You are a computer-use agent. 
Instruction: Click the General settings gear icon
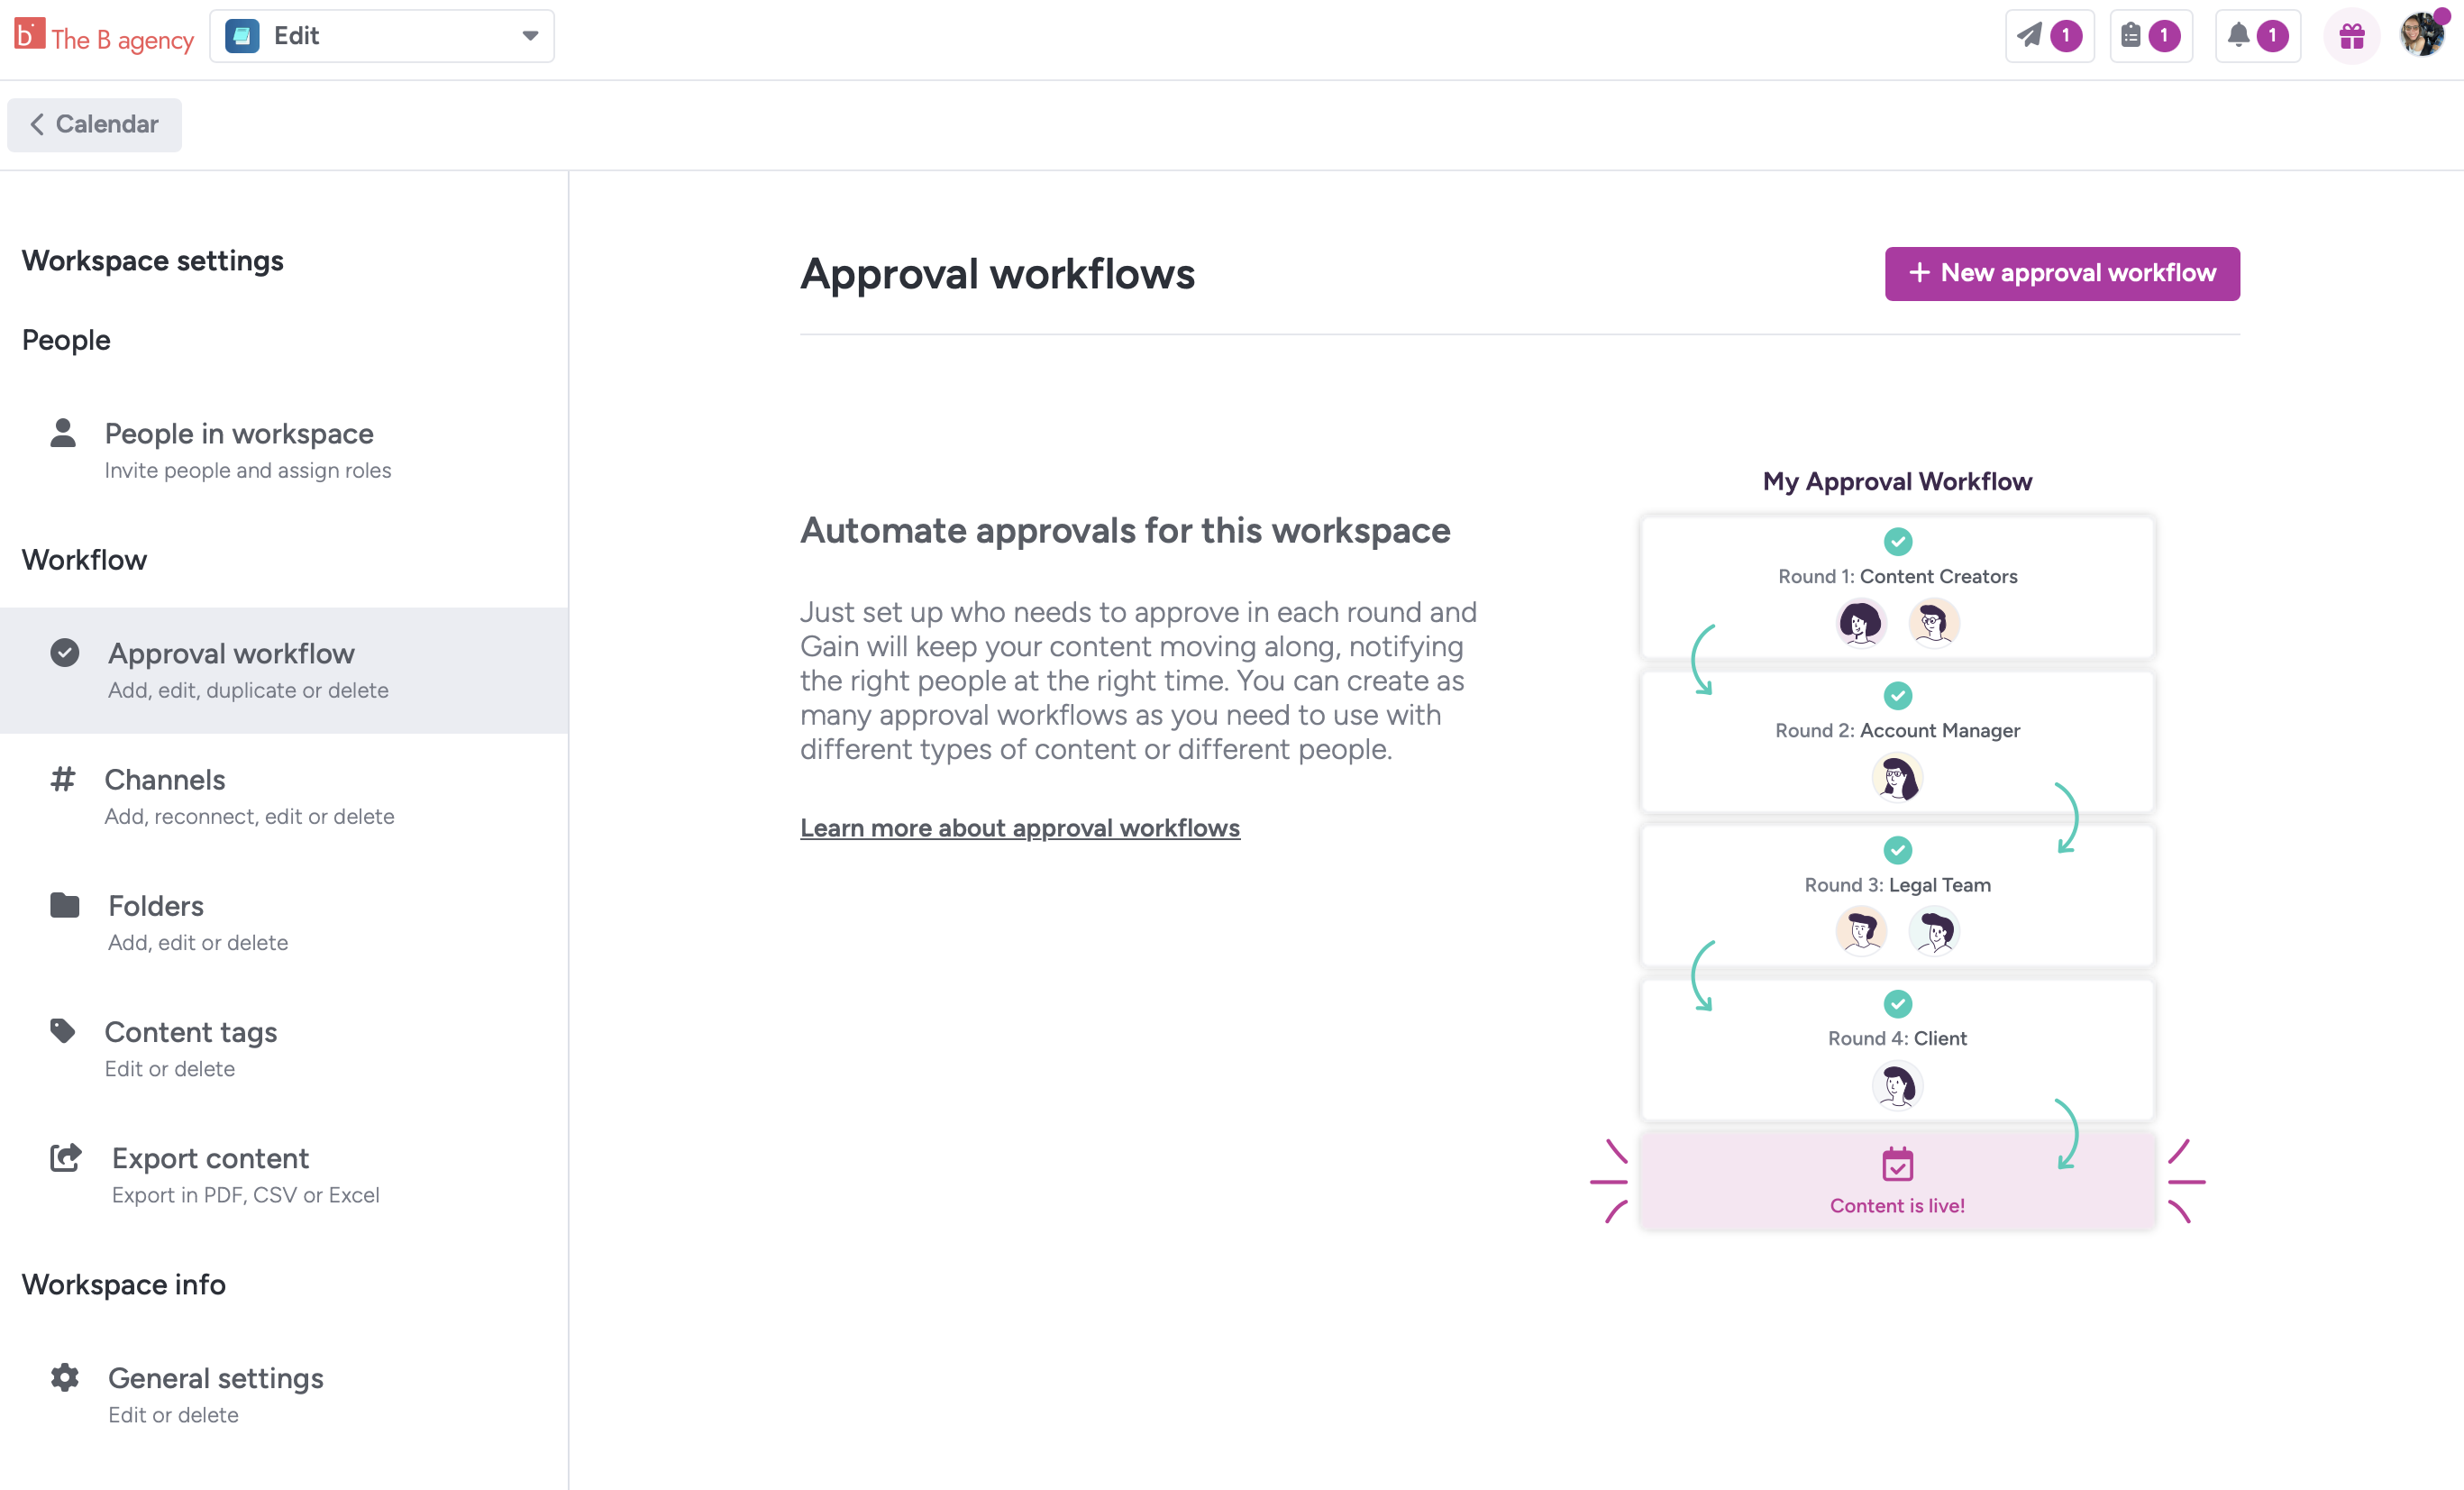tap(65, 1377)
